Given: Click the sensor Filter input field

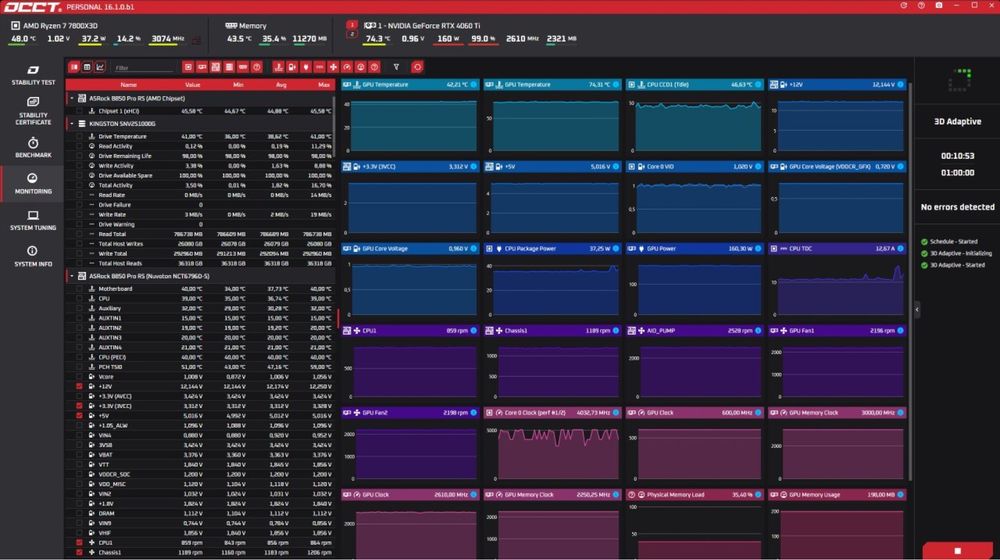Looking at the screenshot, I should pos(143,67).
